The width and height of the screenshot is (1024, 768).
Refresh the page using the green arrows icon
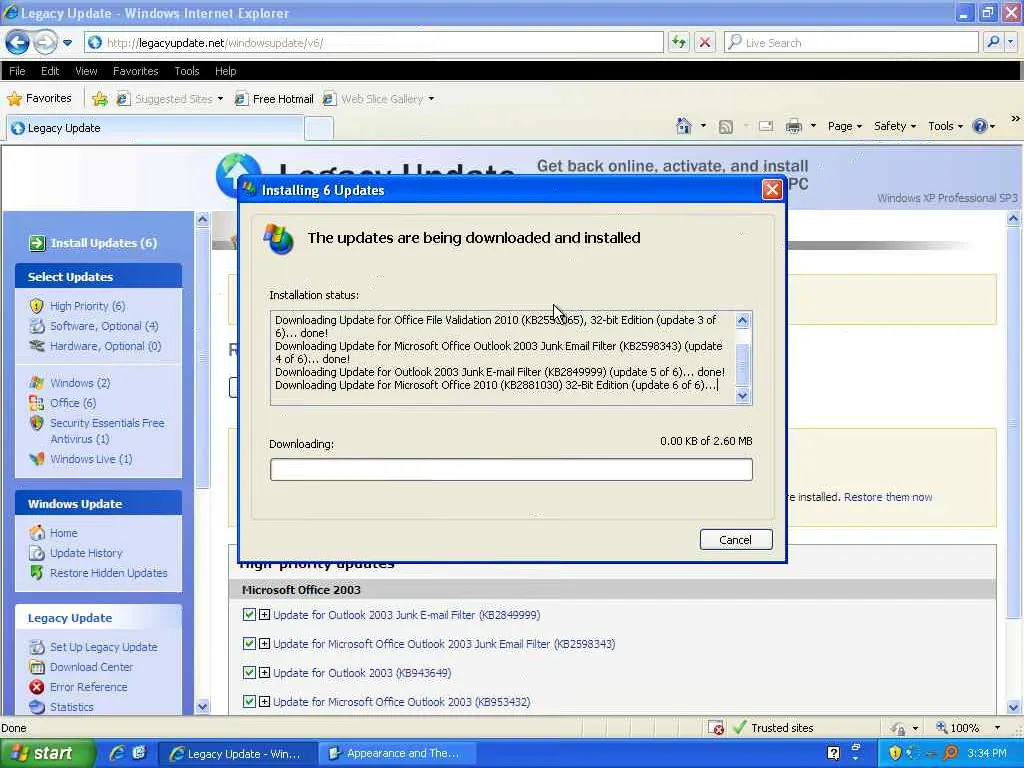(679, 42)
